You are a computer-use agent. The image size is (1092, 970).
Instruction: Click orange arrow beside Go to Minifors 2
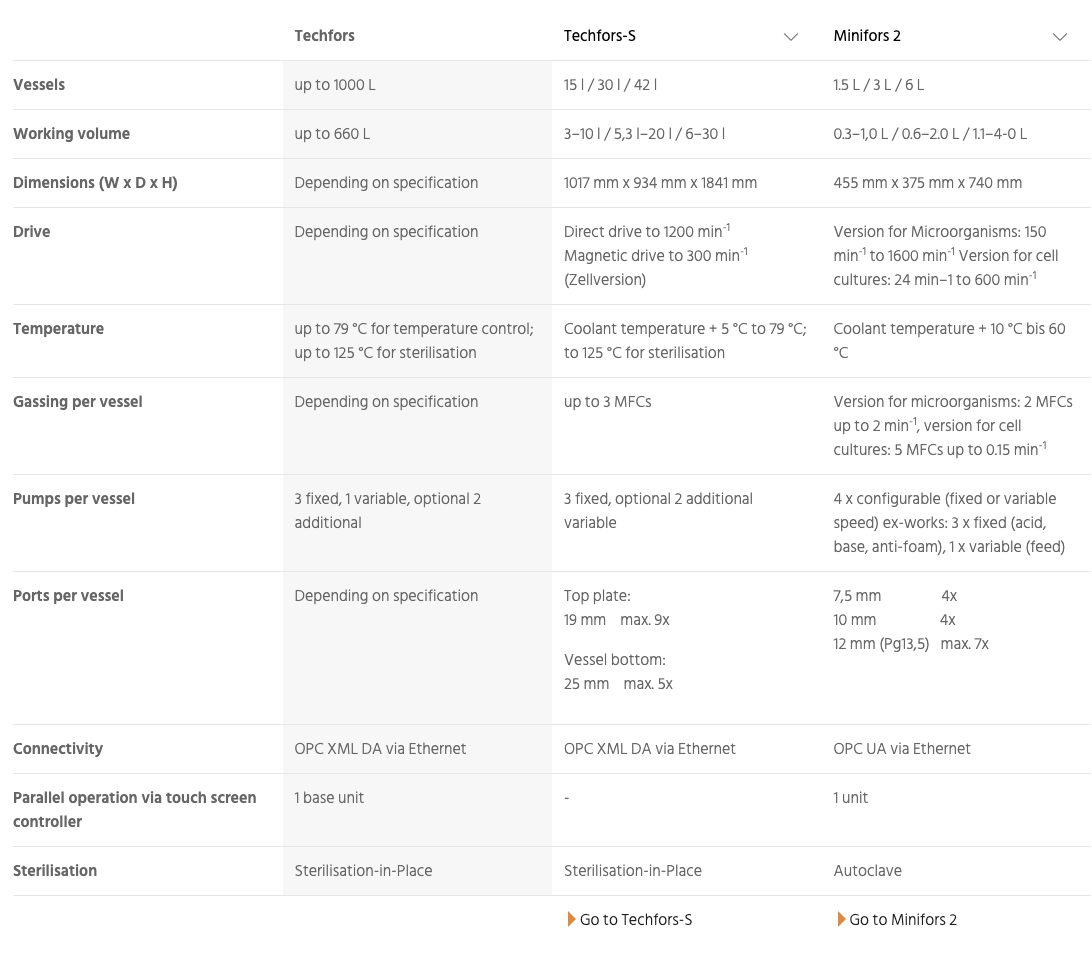click(x=841, y=919)
